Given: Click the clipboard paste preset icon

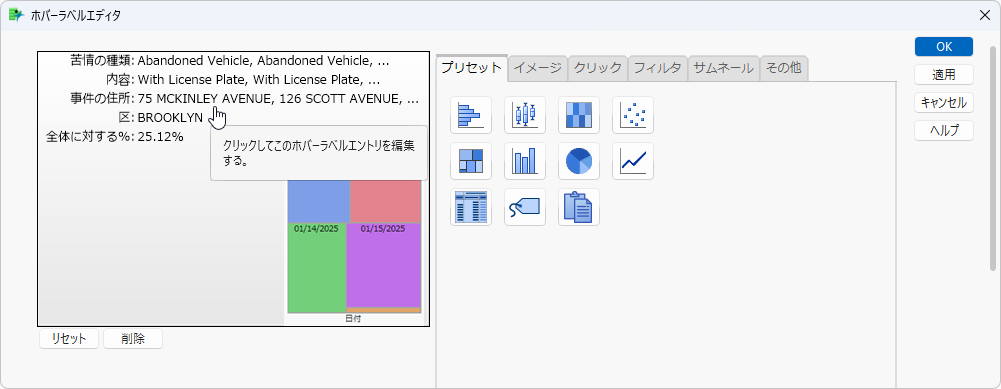Looking at the screenshot, I should coord(579,207).
